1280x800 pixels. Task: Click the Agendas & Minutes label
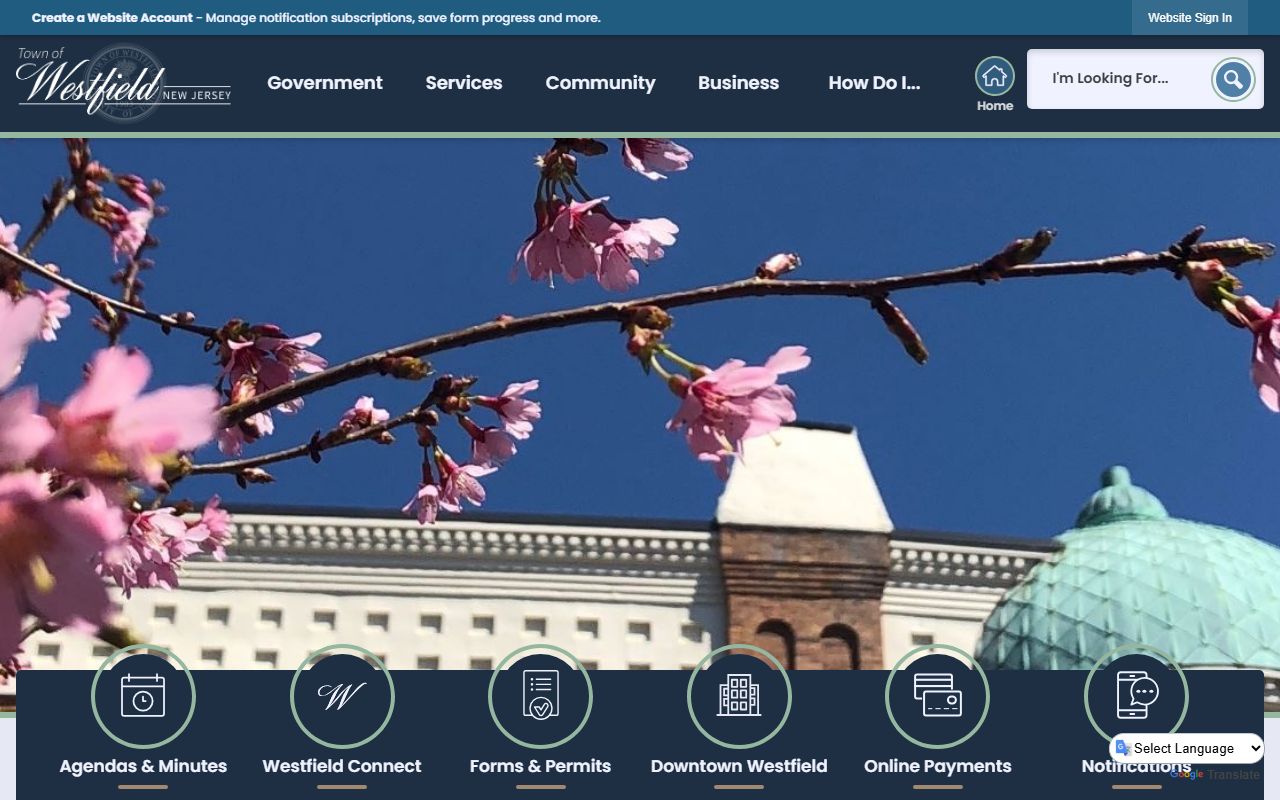click(x=143, y=766)
